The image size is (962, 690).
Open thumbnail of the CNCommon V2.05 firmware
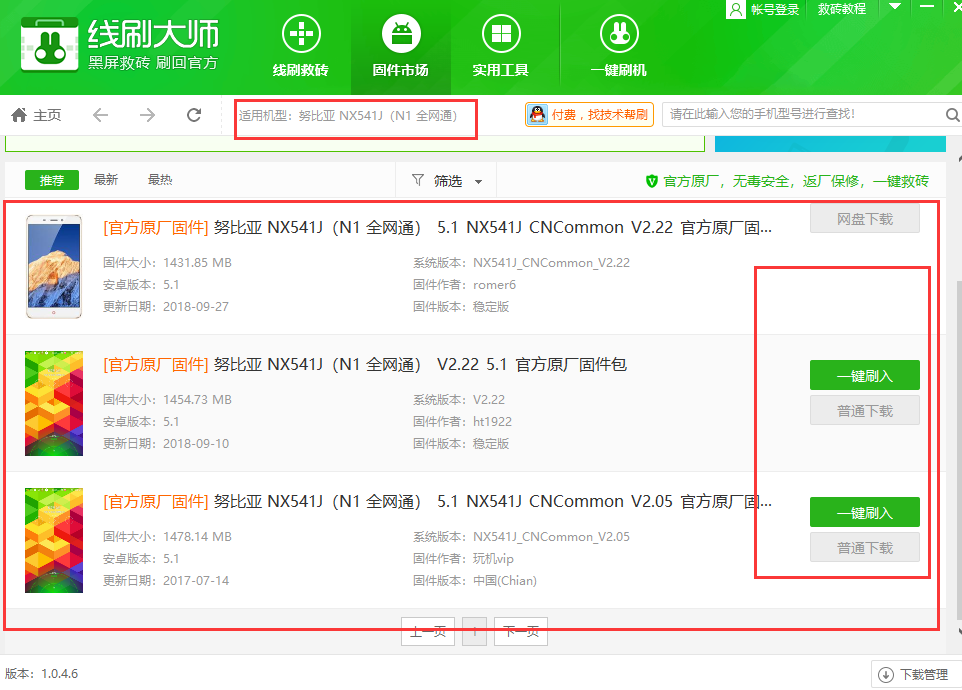click(x=54, y=540)
